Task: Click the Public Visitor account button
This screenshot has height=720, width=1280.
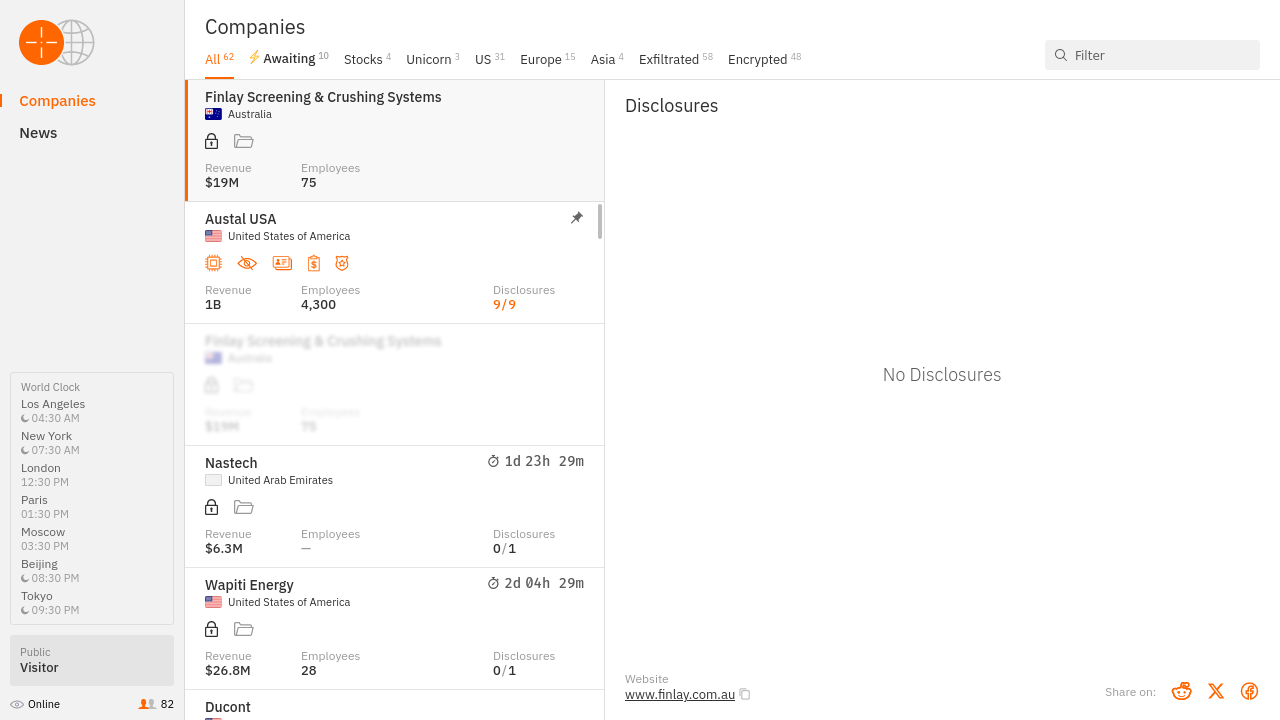Action: pyautogui.click(x=92, y=660)
